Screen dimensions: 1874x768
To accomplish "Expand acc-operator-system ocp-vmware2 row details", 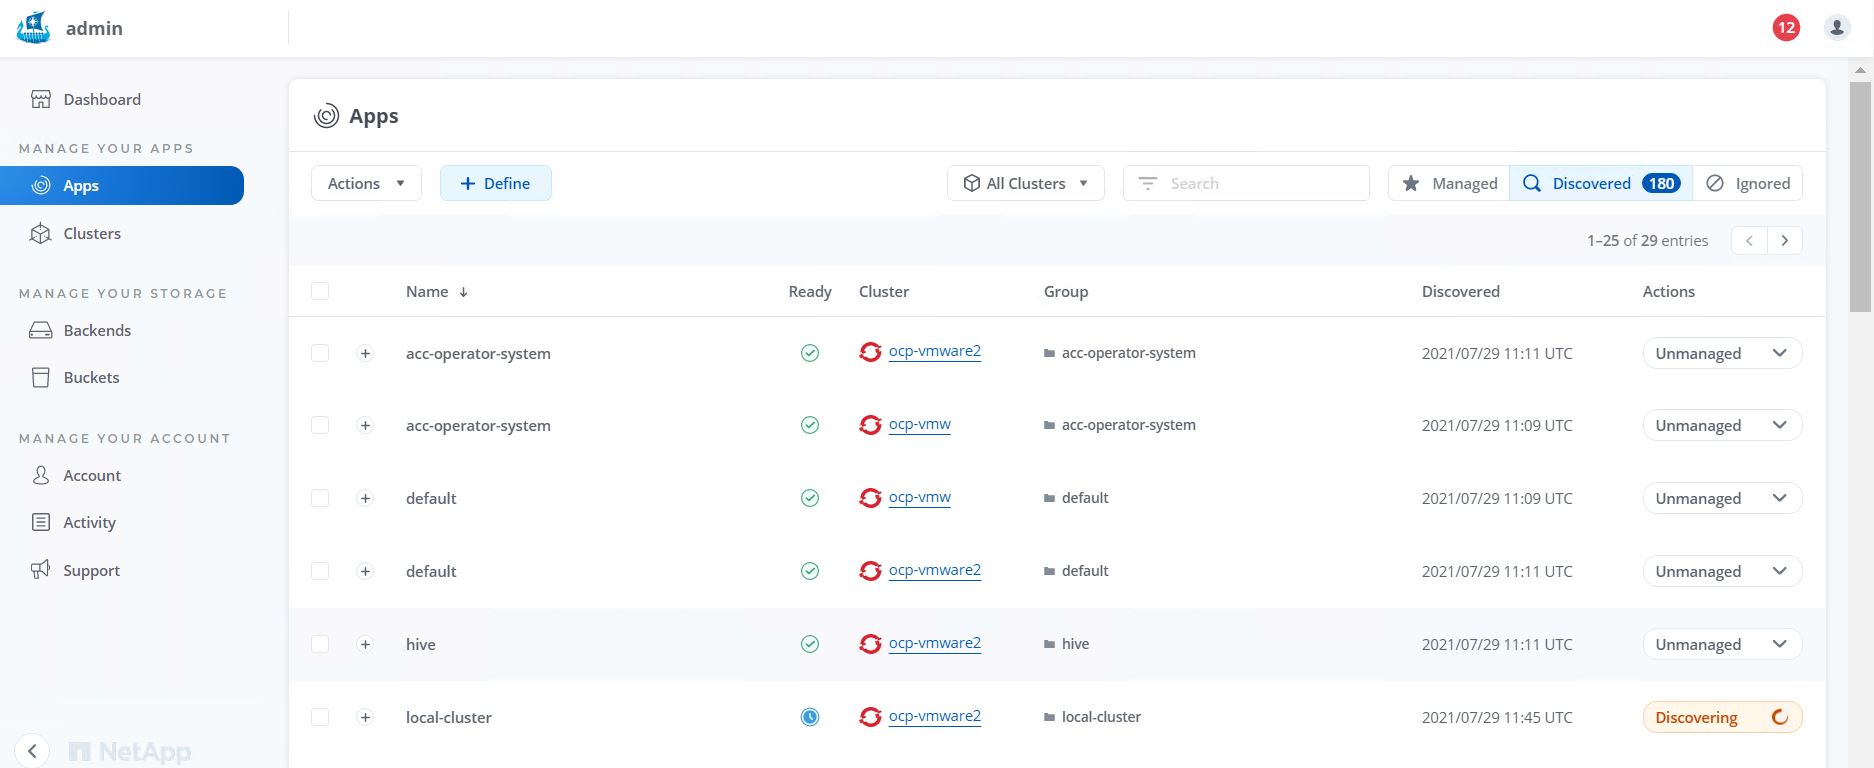I will point(365,353).
